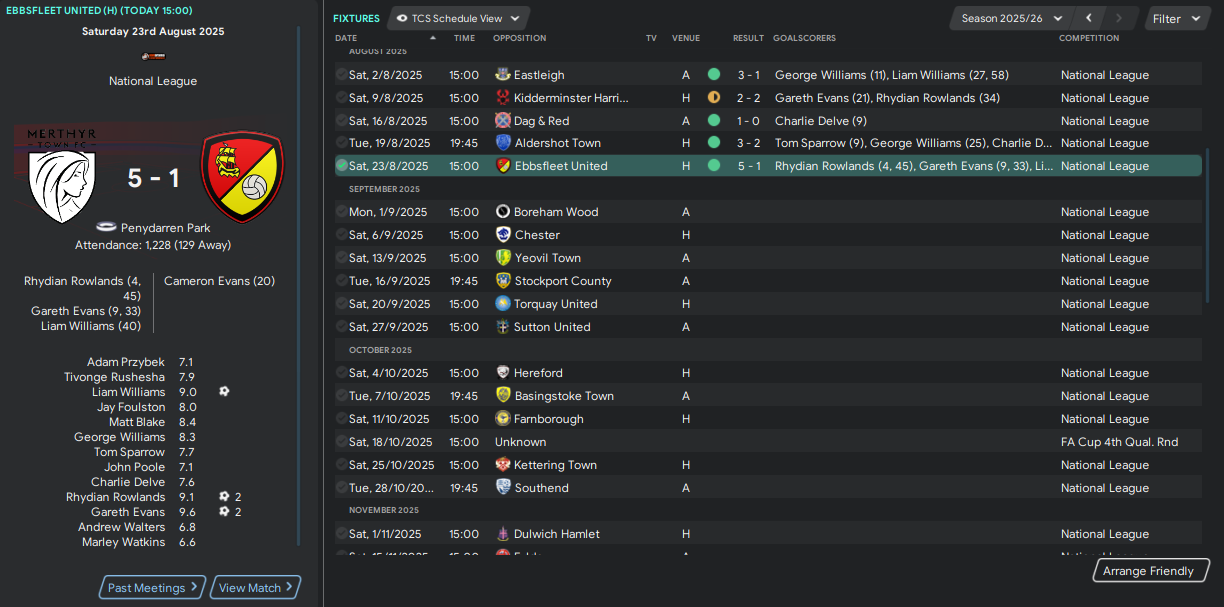Click the Arrange Friendly button
Viewport: 1224px width, 607px height.
click(x=1148, y=571)
